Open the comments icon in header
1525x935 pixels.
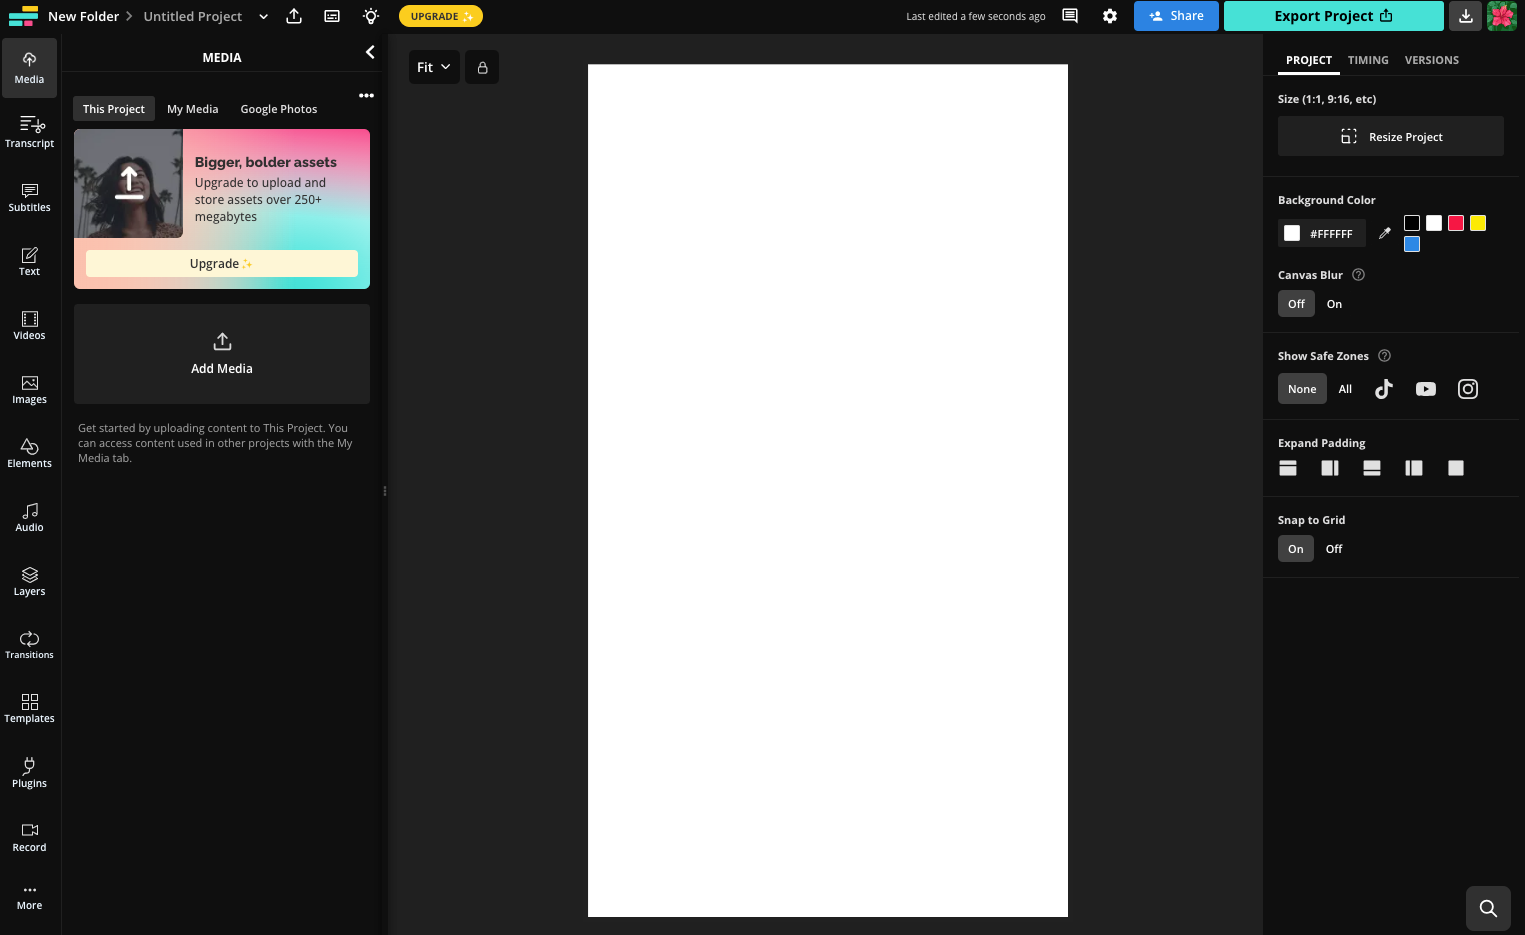click(1070, 16)
